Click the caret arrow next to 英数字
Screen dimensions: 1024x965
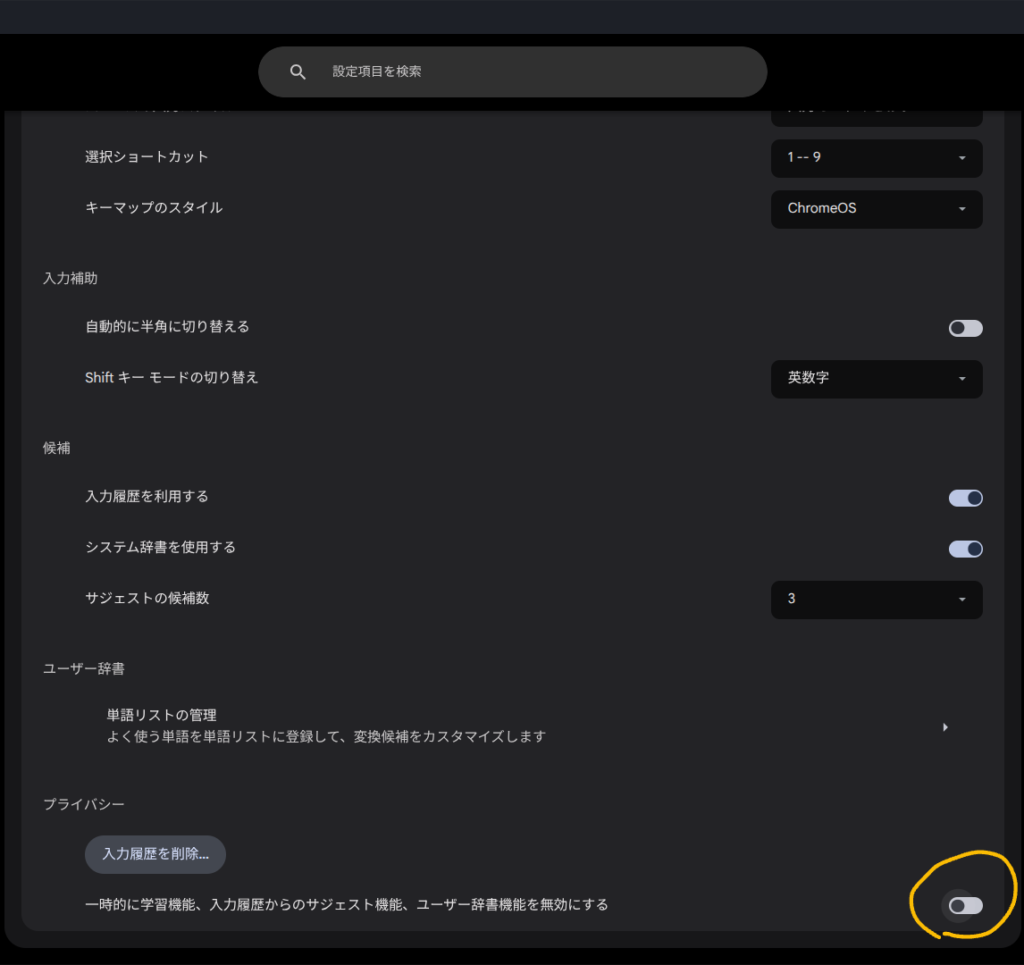[x=961, y=380]
